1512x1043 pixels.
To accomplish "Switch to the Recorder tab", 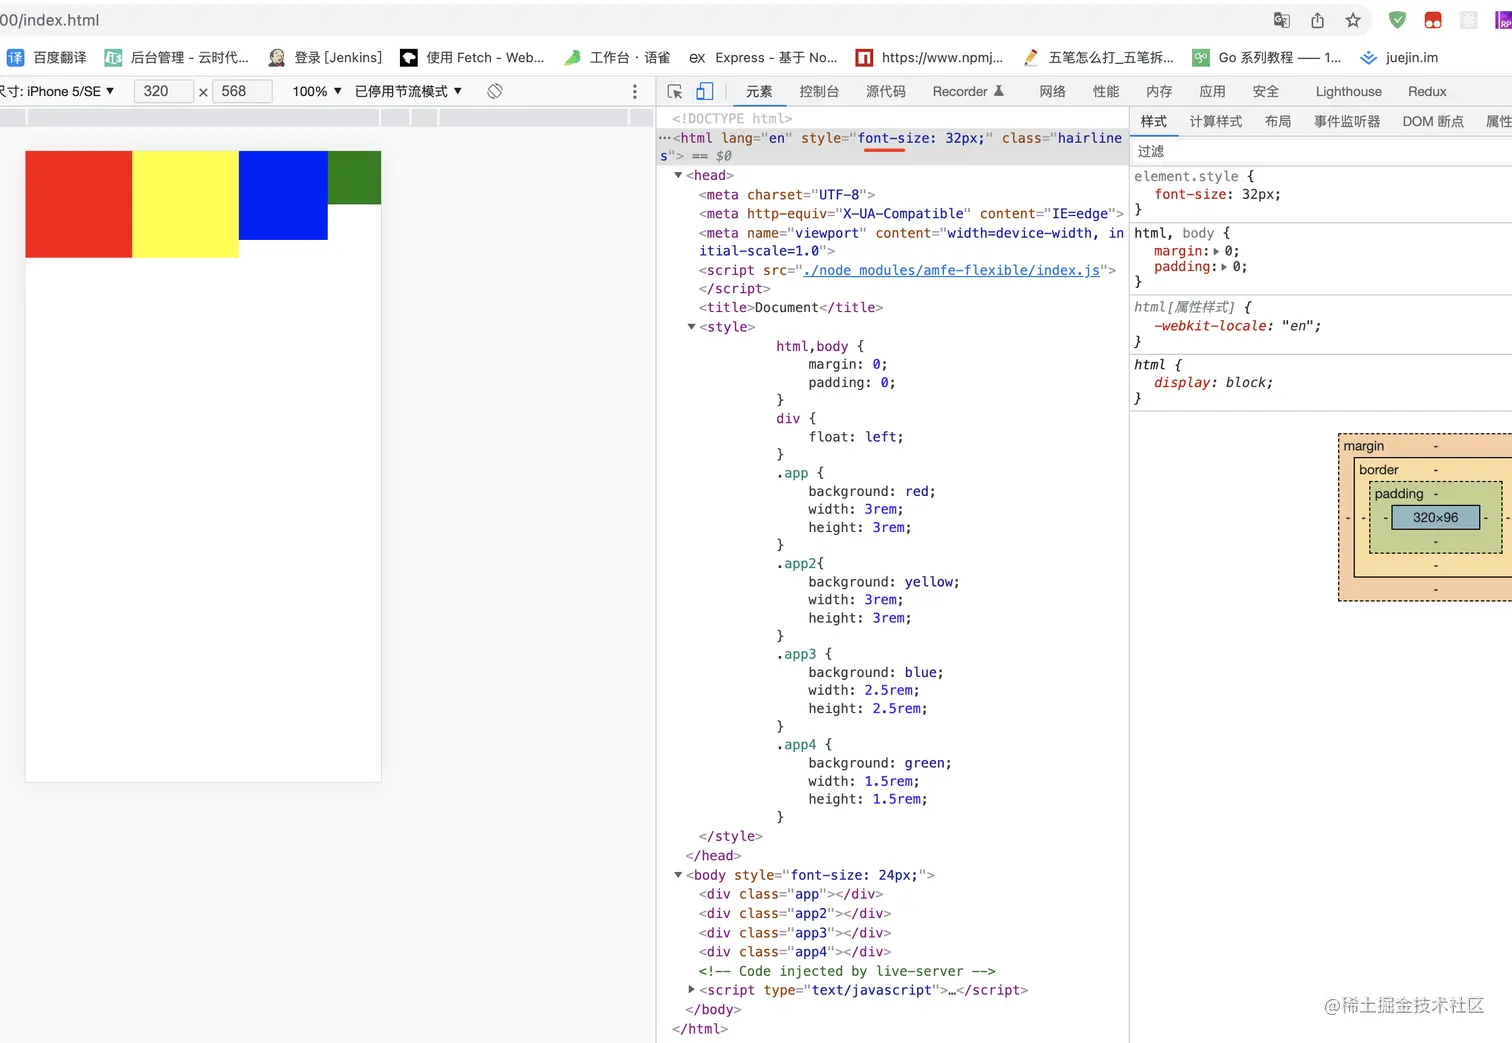I will [968, 91].
